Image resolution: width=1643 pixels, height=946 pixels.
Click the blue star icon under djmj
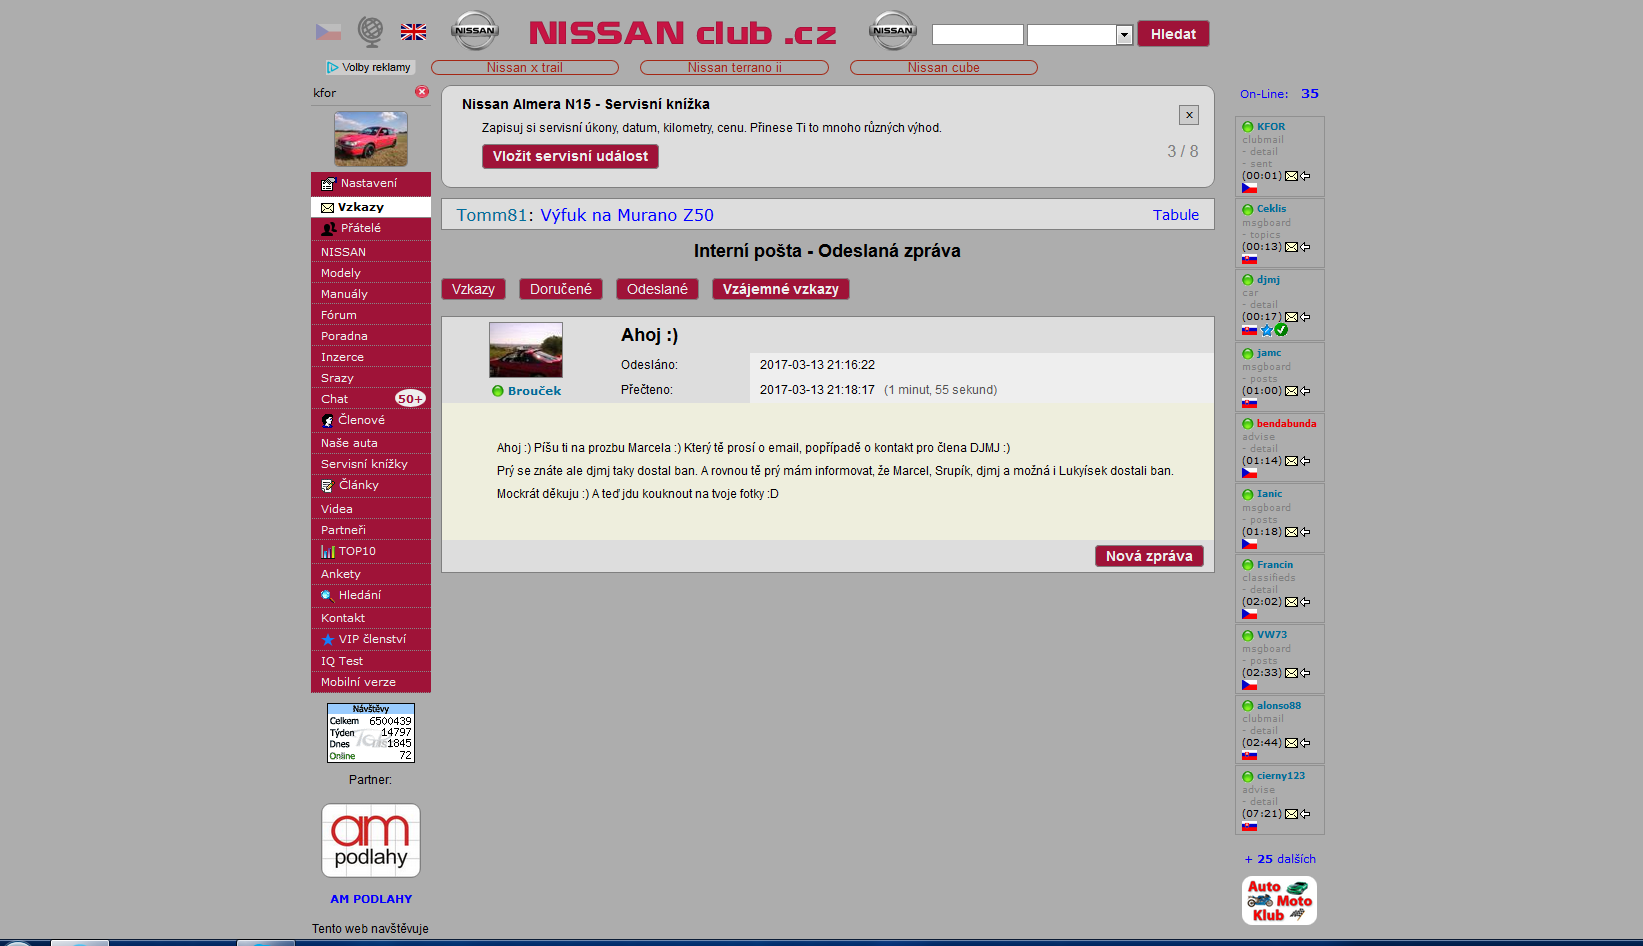1267,330
